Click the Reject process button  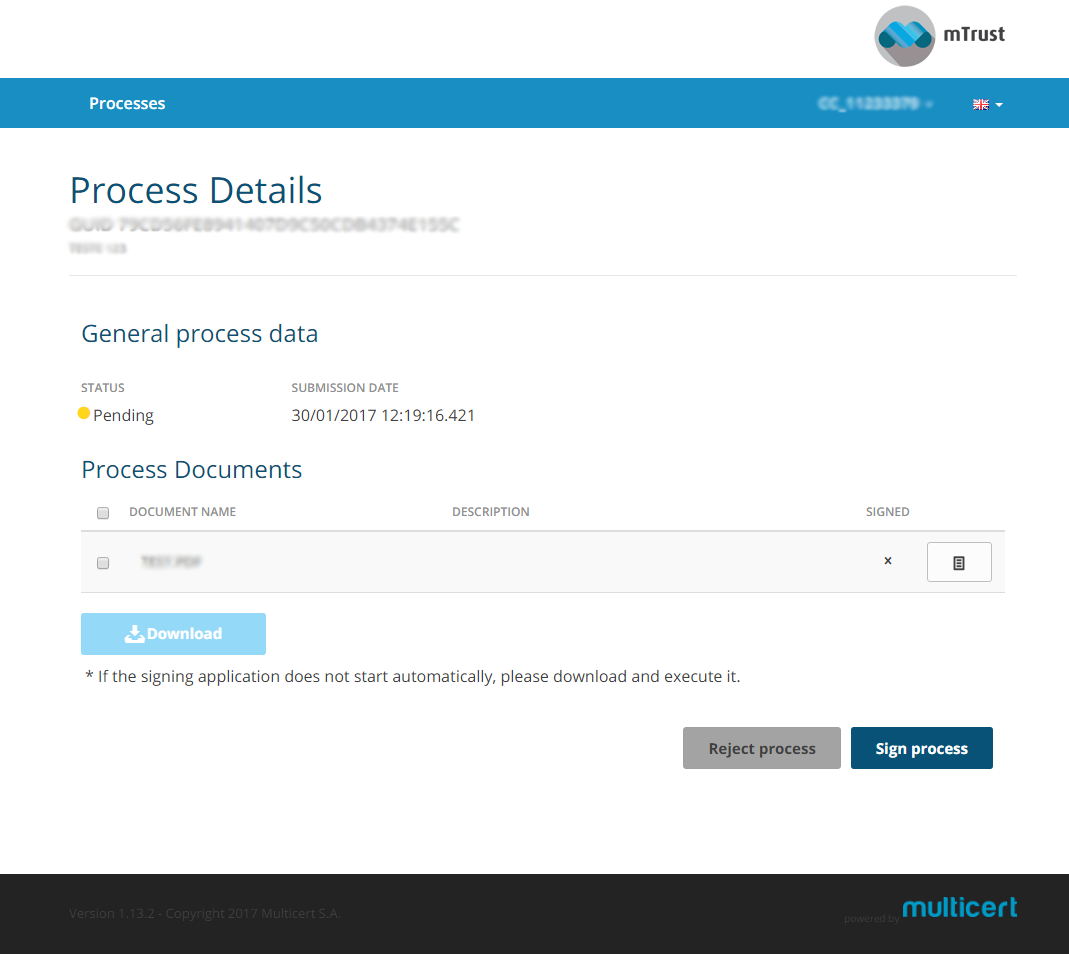pos(761,748)
